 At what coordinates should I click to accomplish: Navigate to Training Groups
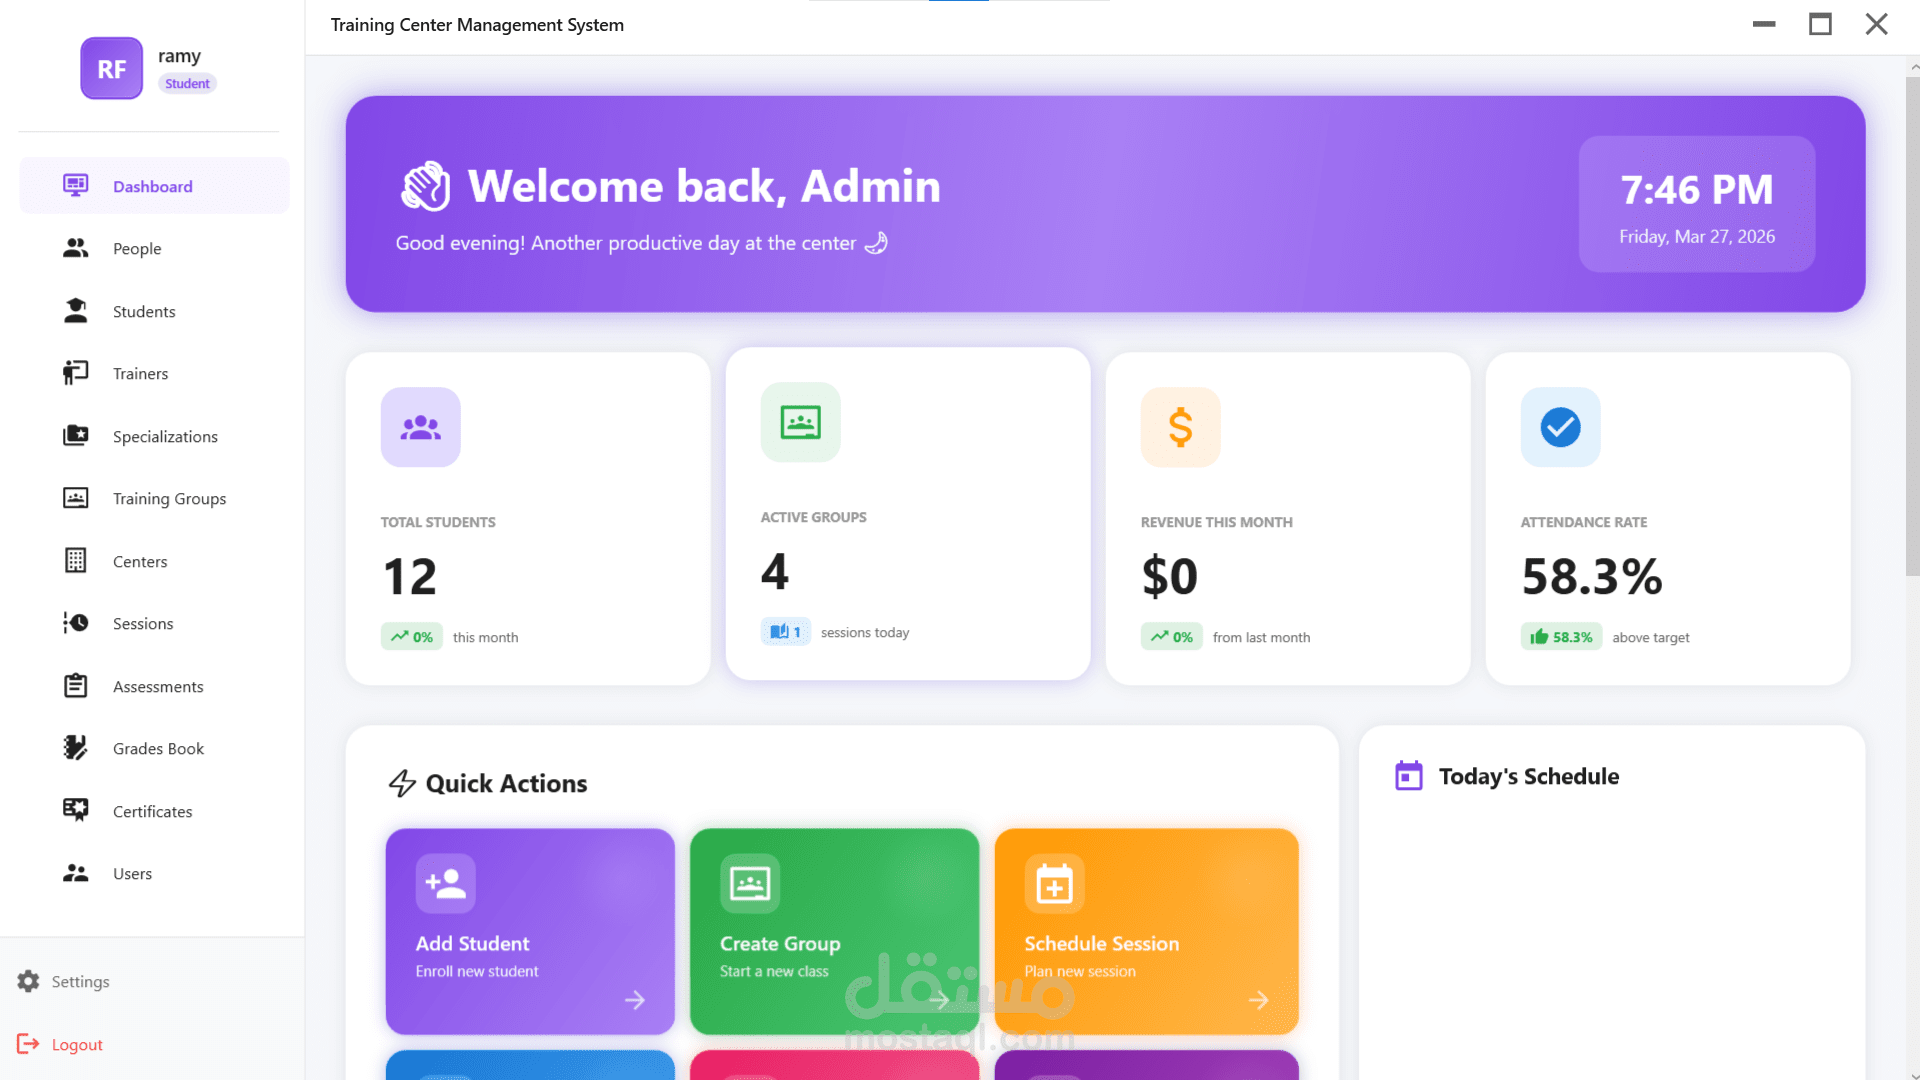pos(155,498)
